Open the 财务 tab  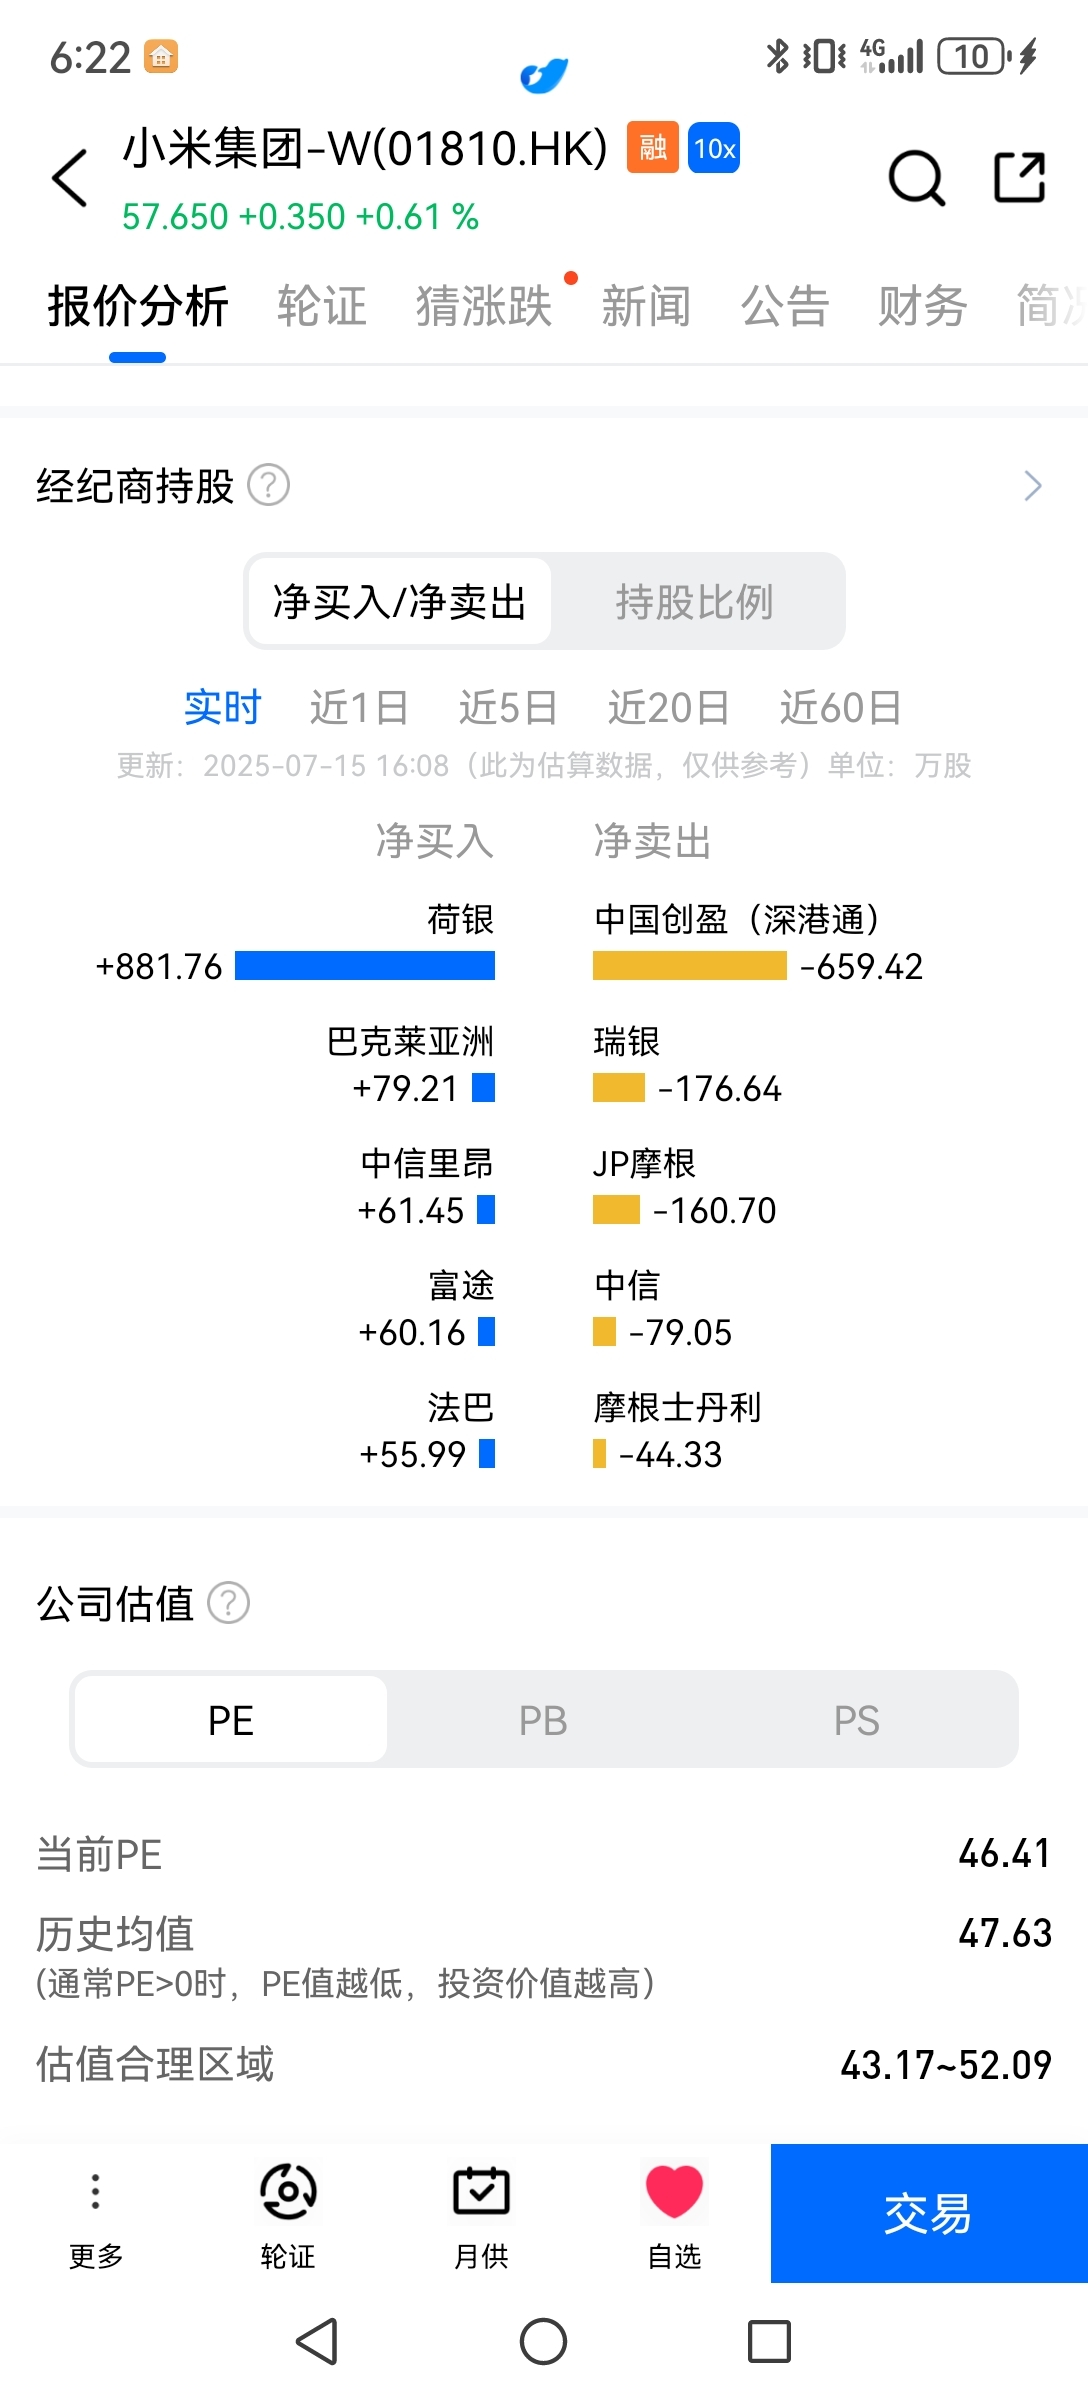pyautogui.click(x=922, y=306)
